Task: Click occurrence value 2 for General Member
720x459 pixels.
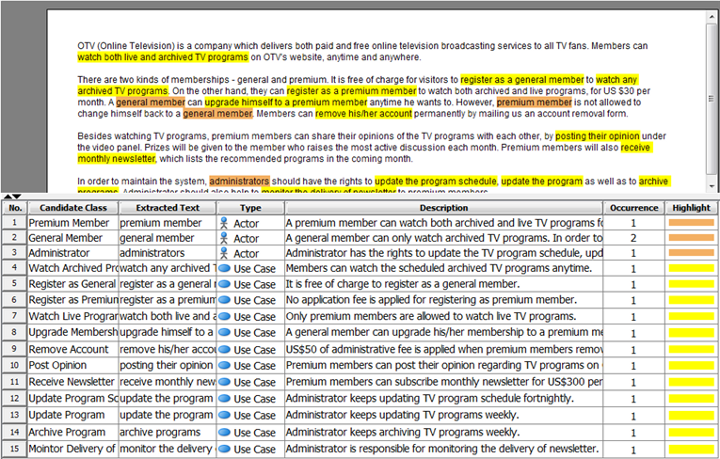Action: coord(634,238)
